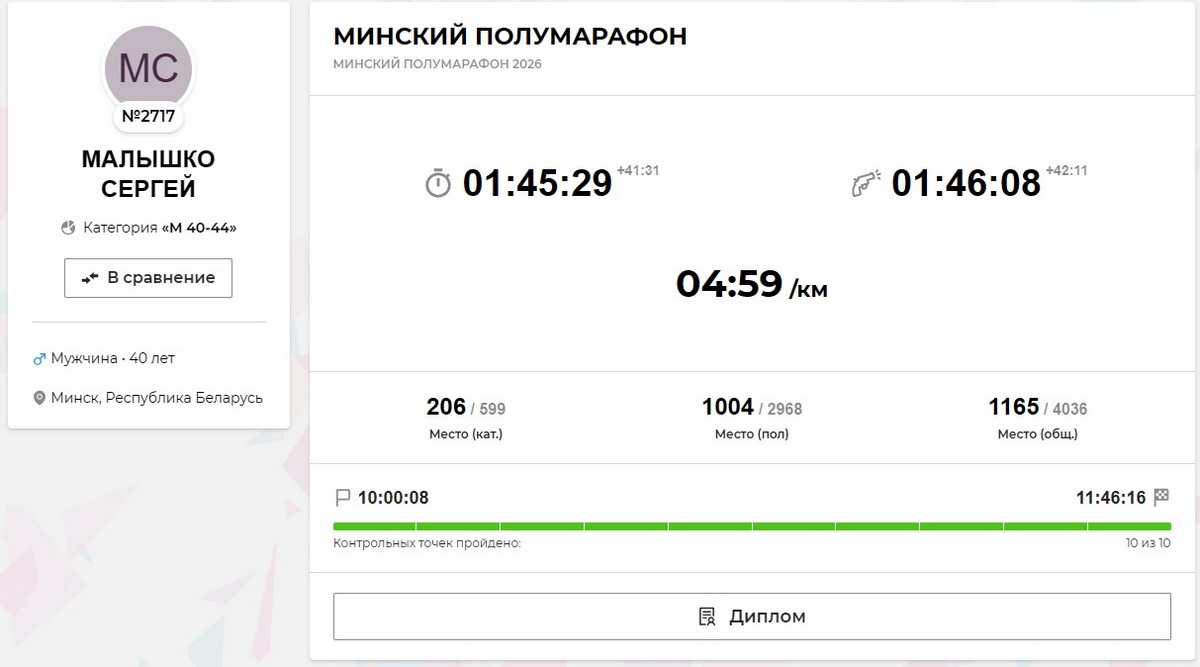Image resolution: width=1200 pixels, height=667 pixels.
Task: Click the checkered finish flag icon
Action: pos(1161,497)
